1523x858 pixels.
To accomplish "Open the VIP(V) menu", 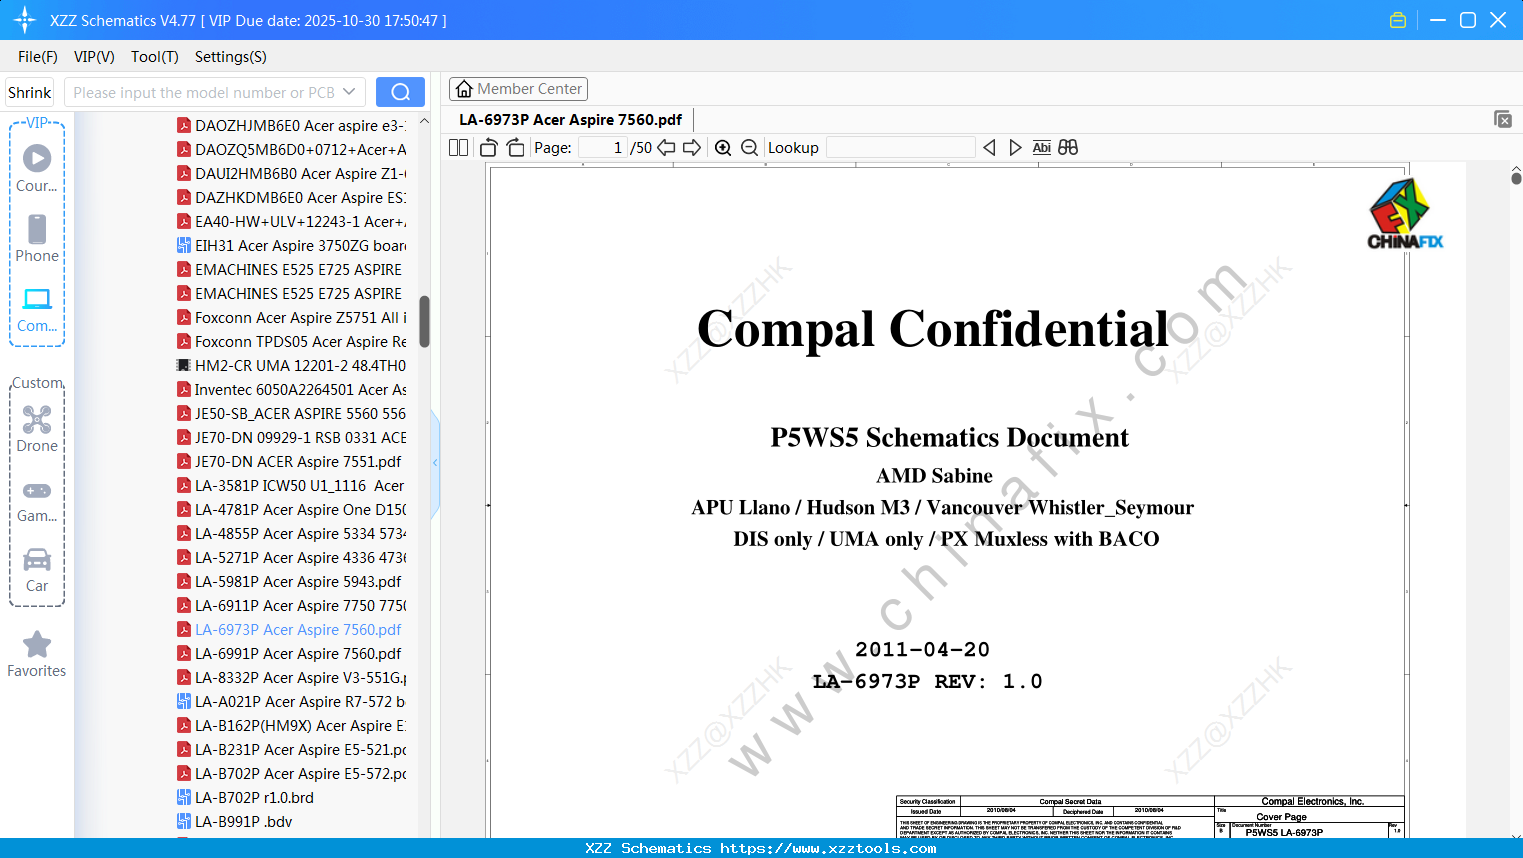I will click(94, 57).
